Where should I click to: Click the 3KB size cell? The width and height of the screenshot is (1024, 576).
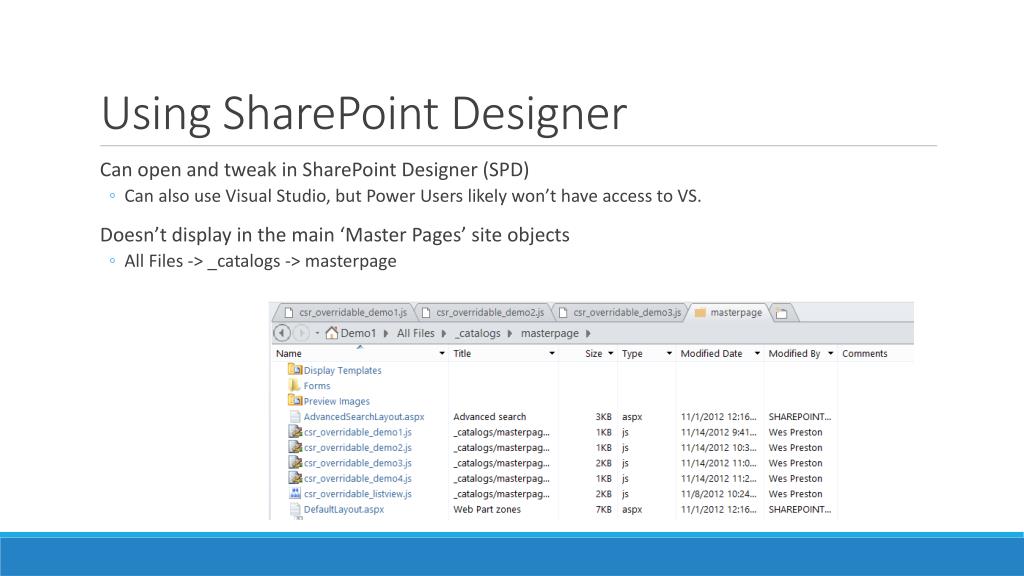pyautogui.click(x=603, y=417)
